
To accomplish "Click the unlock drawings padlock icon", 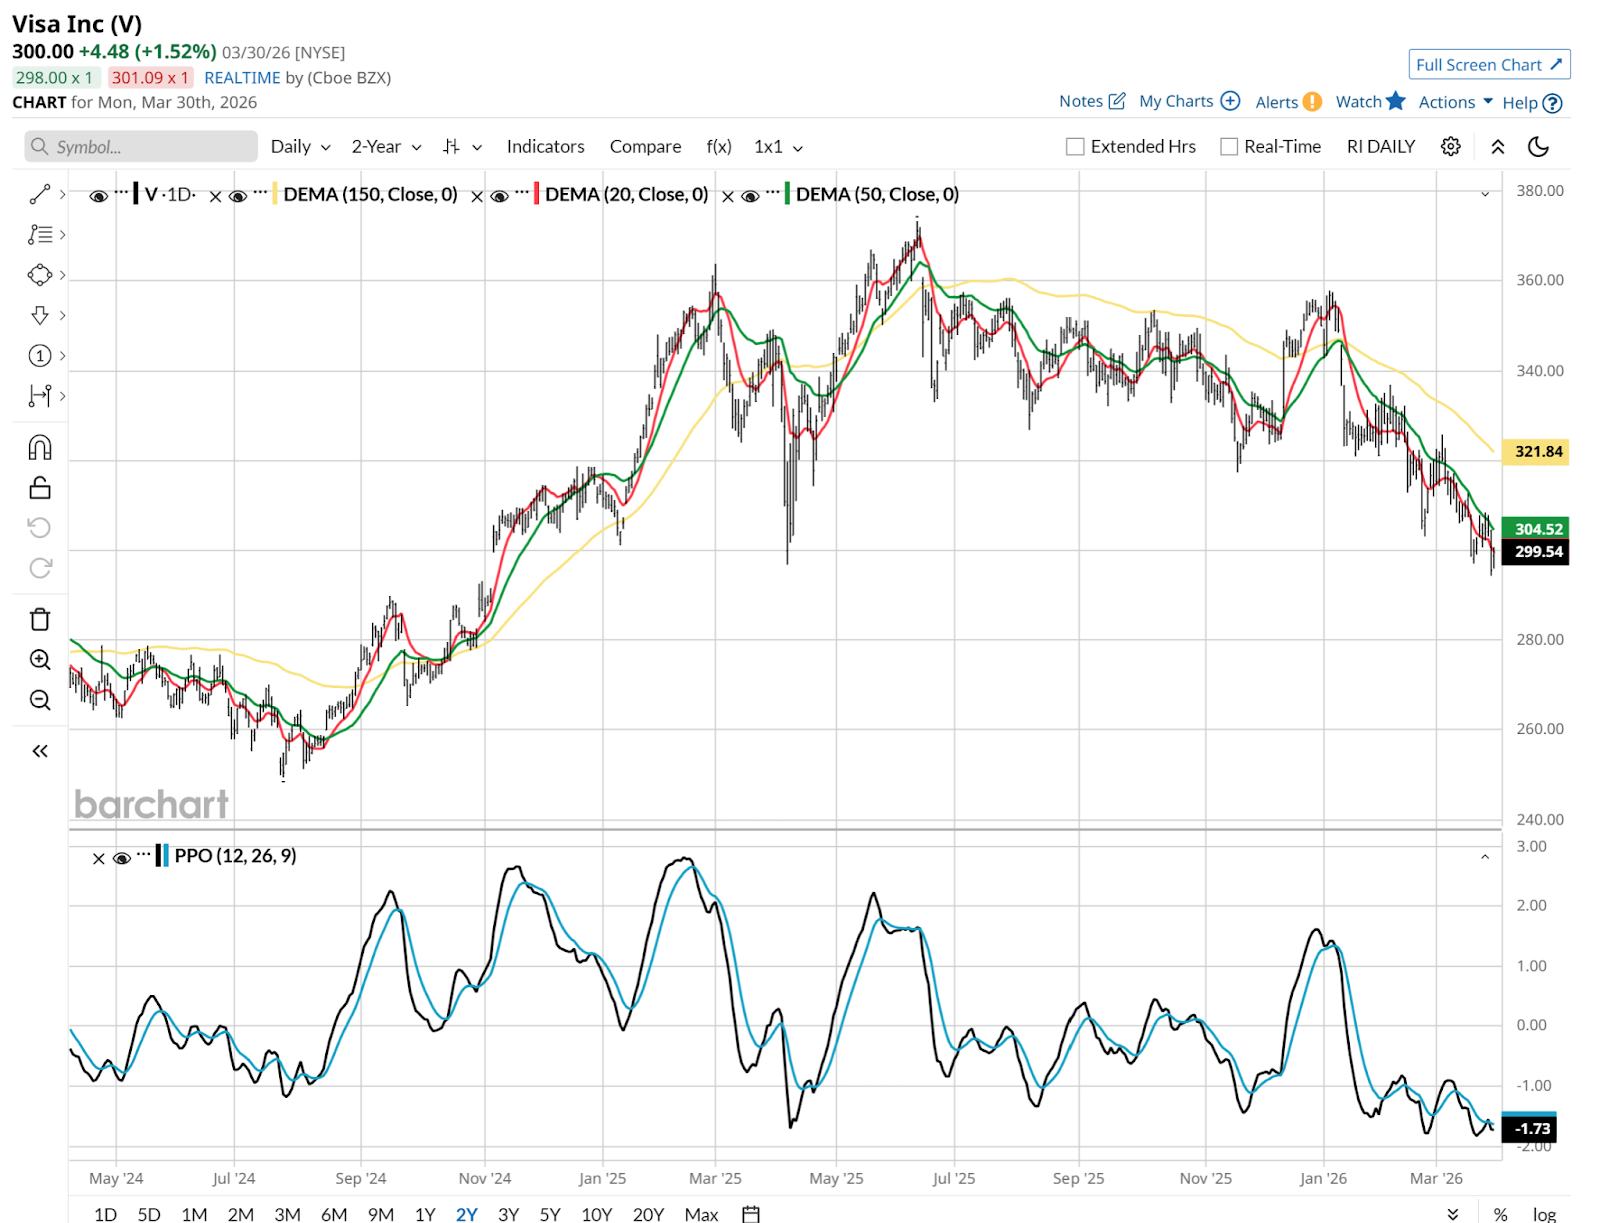I will coord(40,488).
